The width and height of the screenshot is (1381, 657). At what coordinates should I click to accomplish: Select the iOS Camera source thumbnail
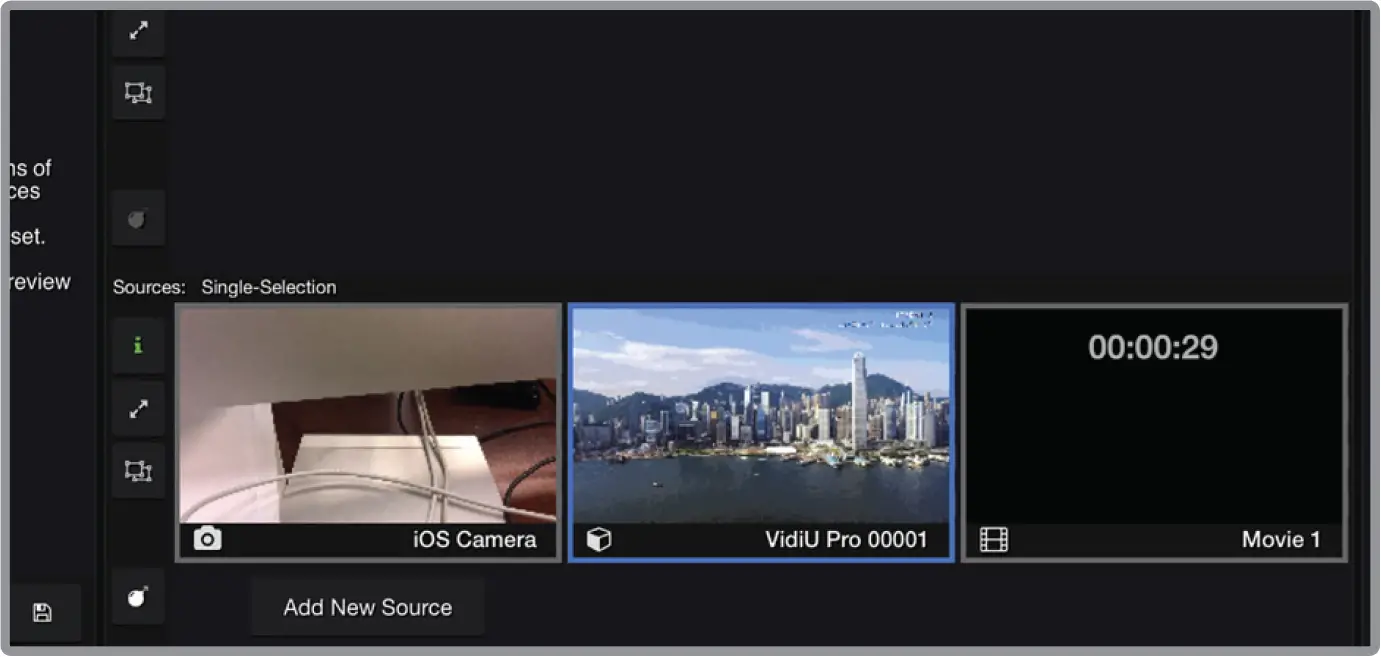(368, 433)
